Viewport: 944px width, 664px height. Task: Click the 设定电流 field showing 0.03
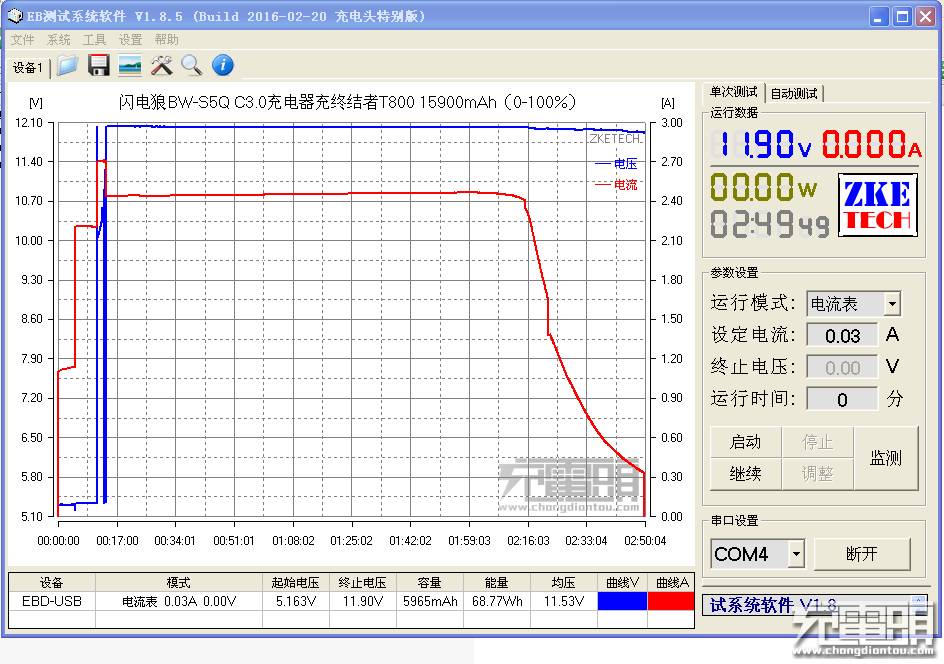click(842, 335)
